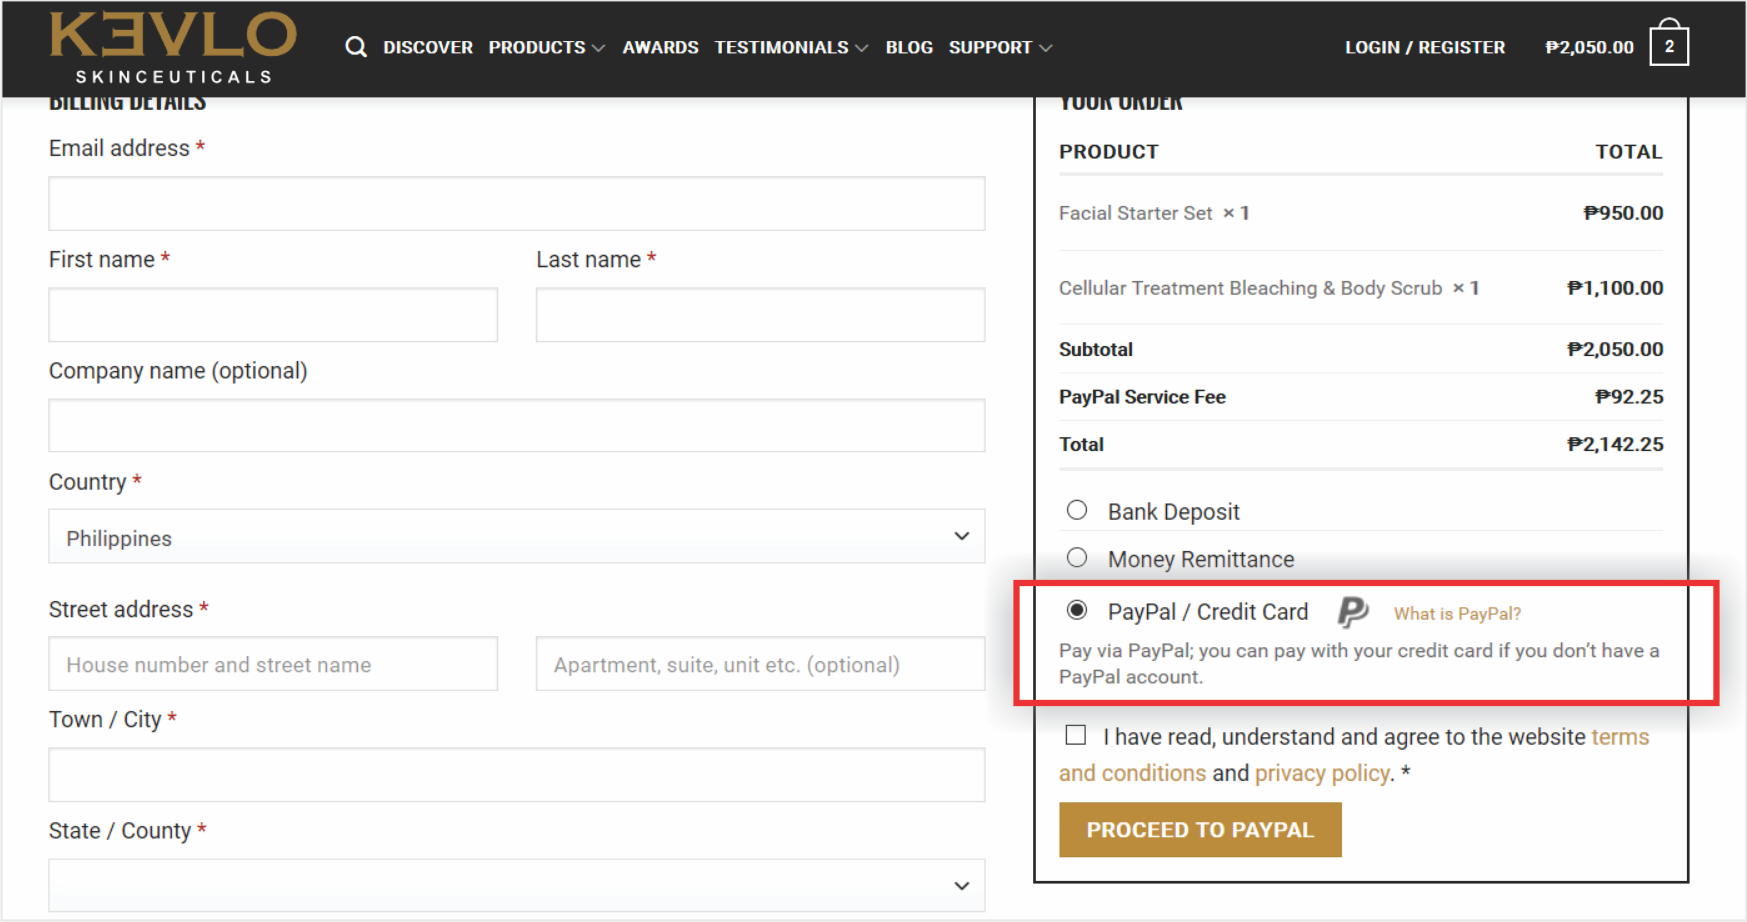
Task: Open the privacy policy link
Action: coord(1321,773)
